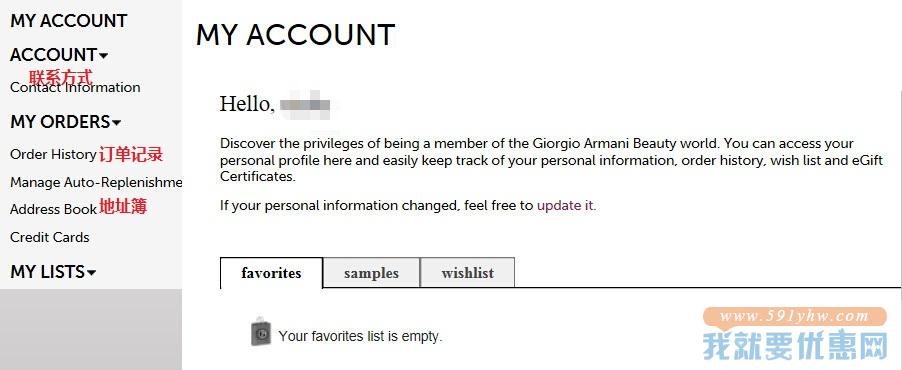Viewport: 902px width, 370px height.
Task: Select the favorites tab
Action: click(x=272, y=273)
